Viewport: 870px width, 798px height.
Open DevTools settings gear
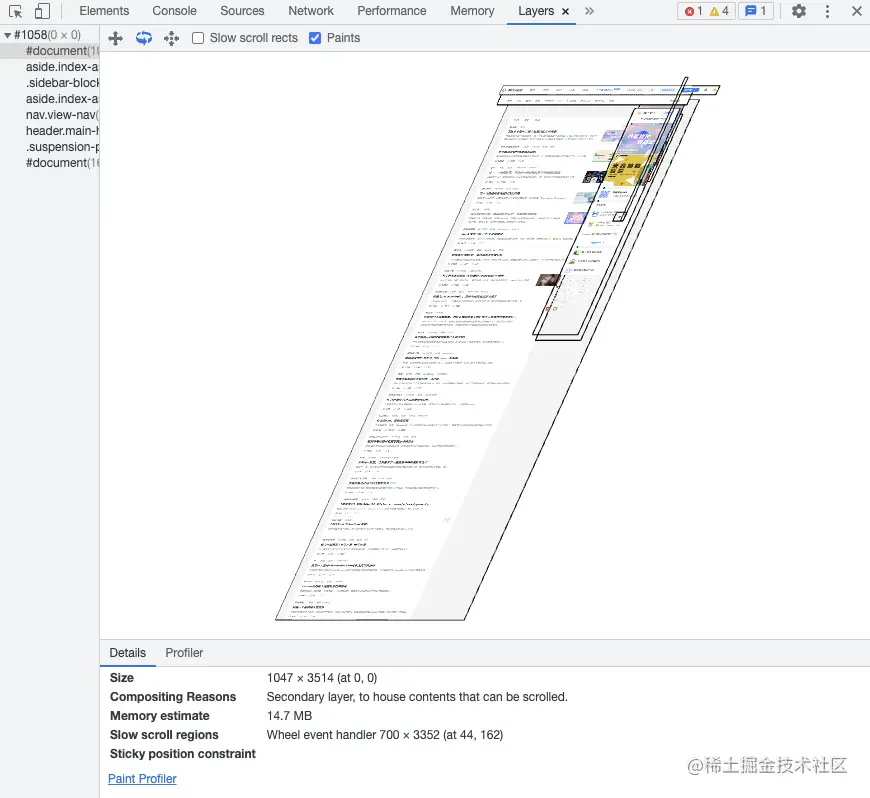(x=798, y=11)
